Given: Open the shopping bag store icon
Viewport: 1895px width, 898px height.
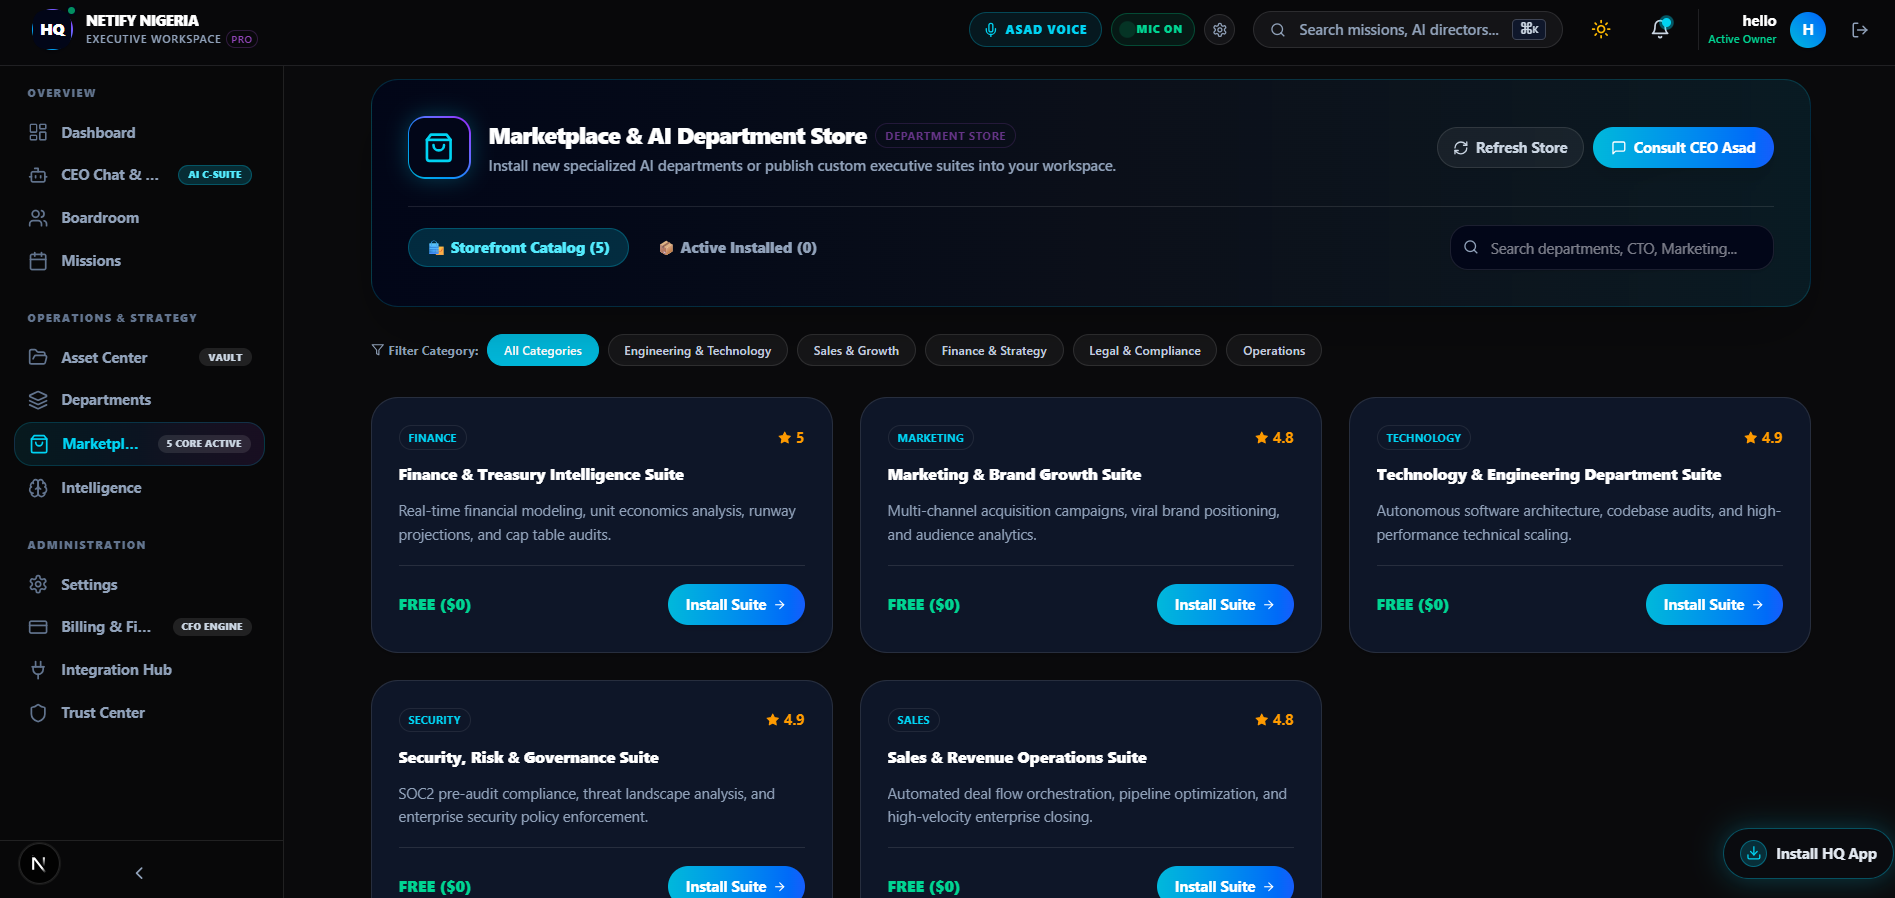Looking at the screenshot, I should [x=439, y=147].
